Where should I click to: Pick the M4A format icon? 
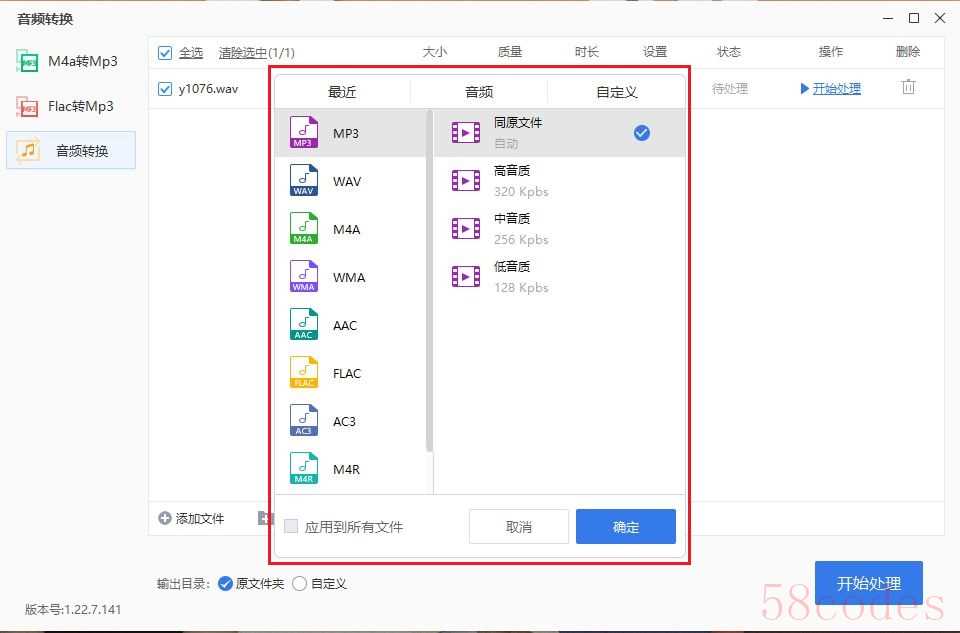click(x=304, y=229)
